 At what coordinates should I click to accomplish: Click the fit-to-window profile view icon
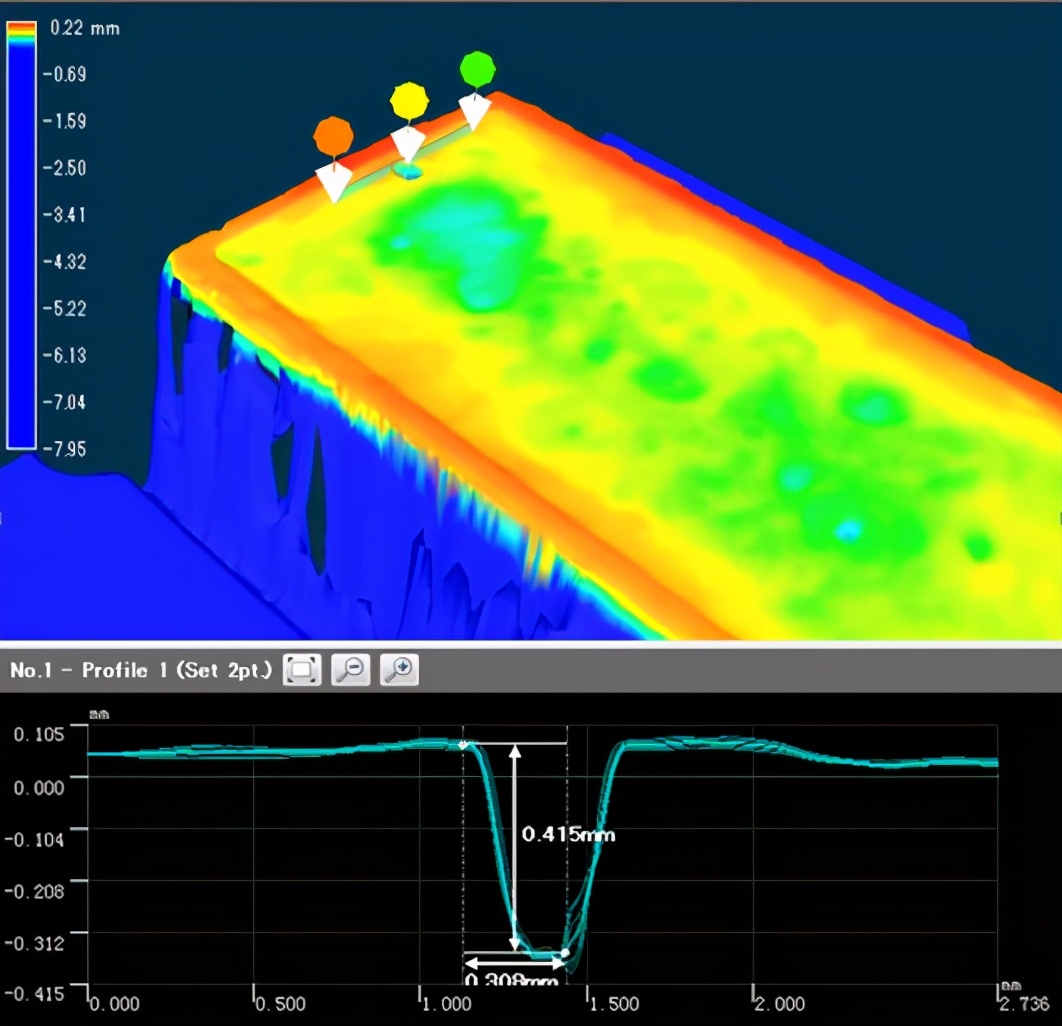click(302, 670)
